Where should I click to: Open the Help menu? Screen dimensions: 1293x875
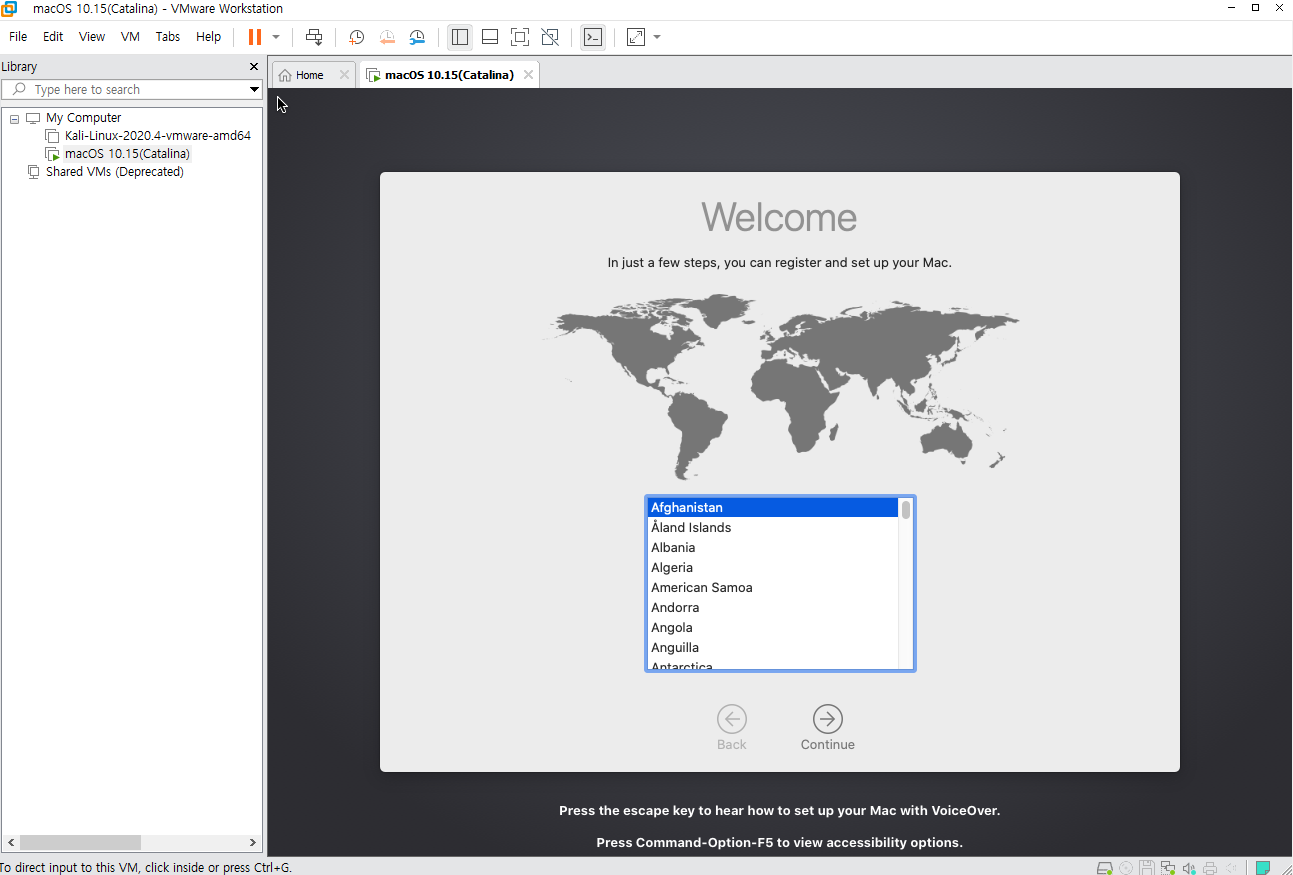(x=208, y=37)
